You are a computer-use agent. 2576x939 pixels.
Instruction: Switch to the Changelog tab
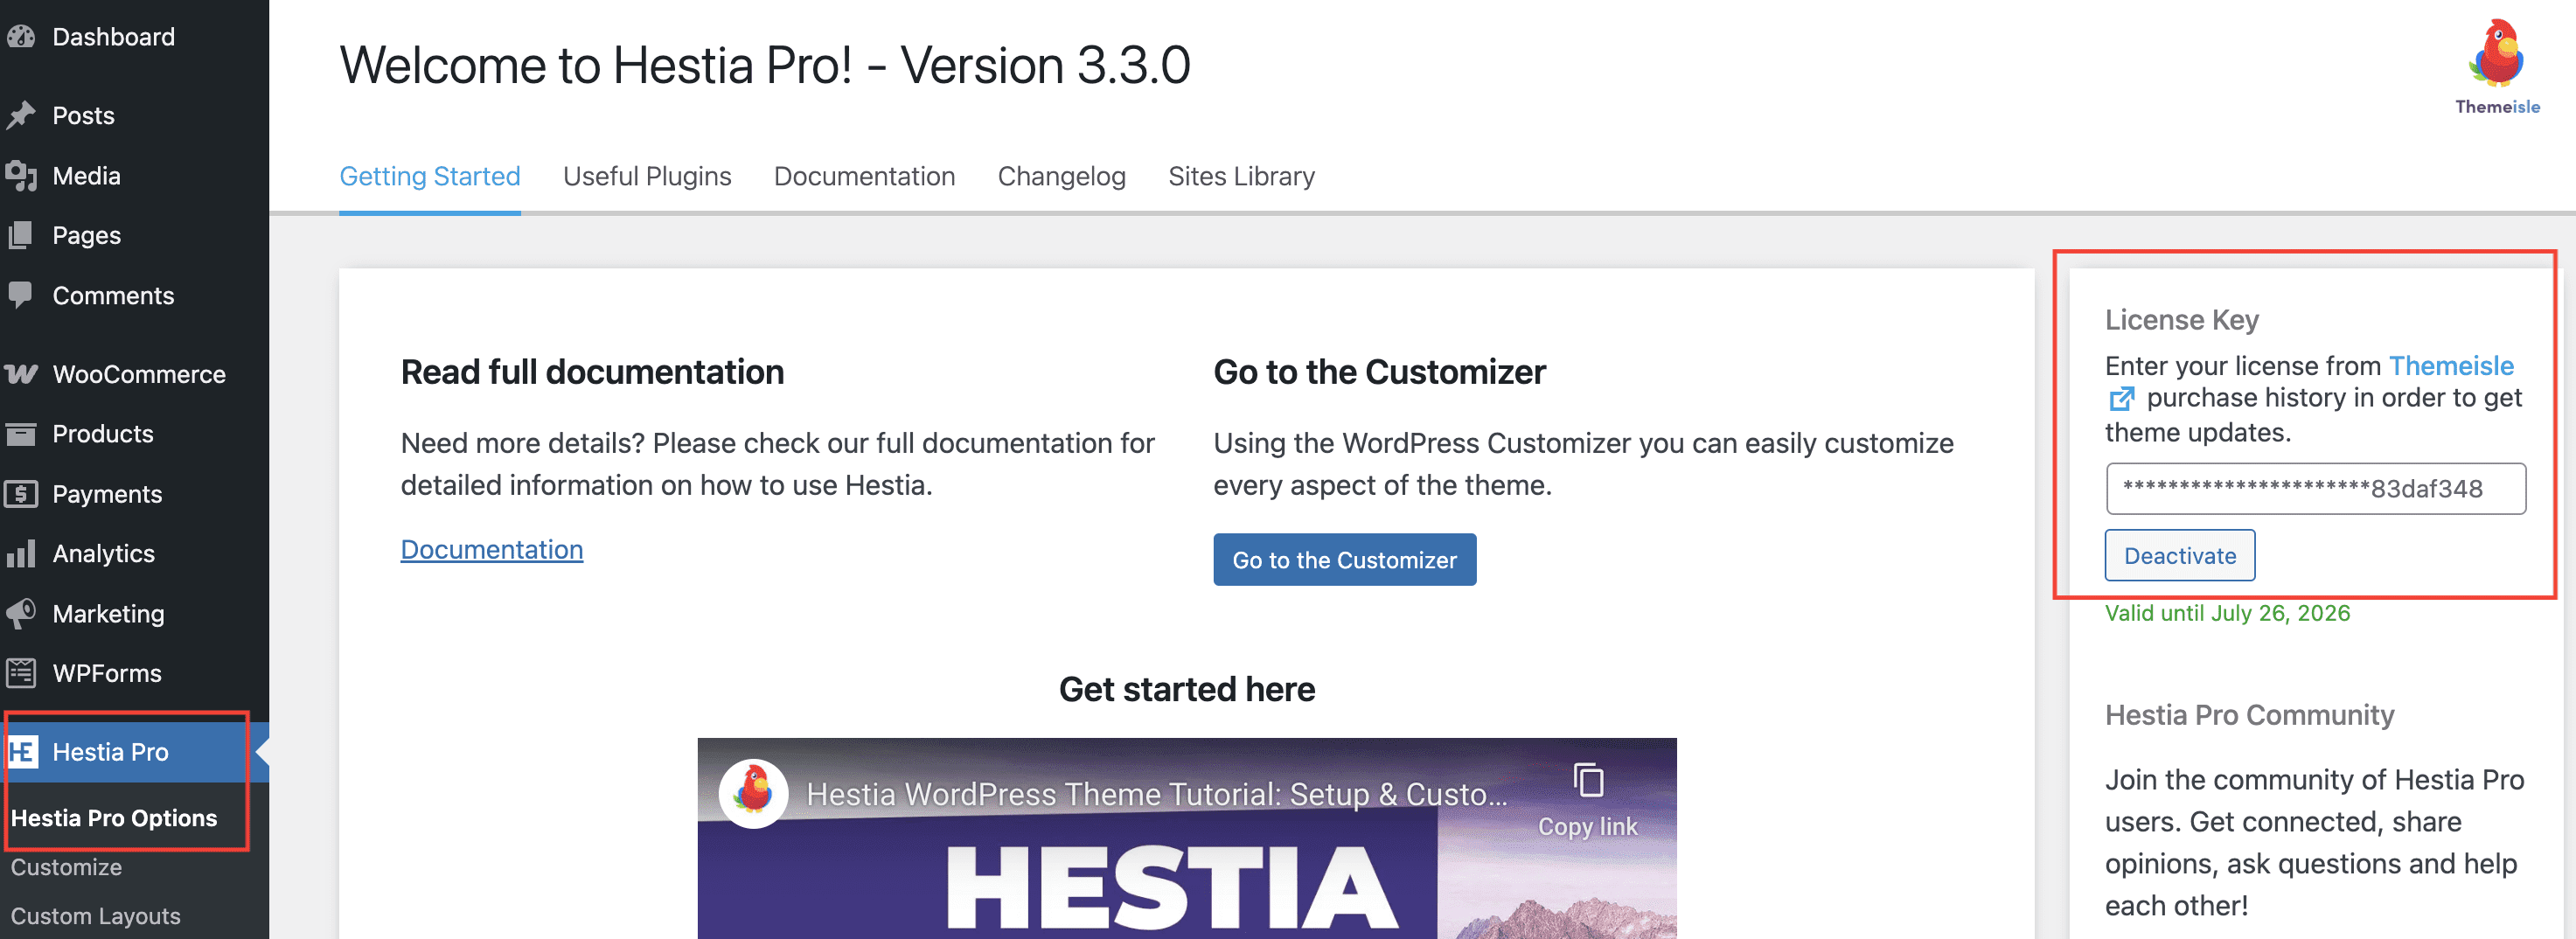coord(1060,176)
